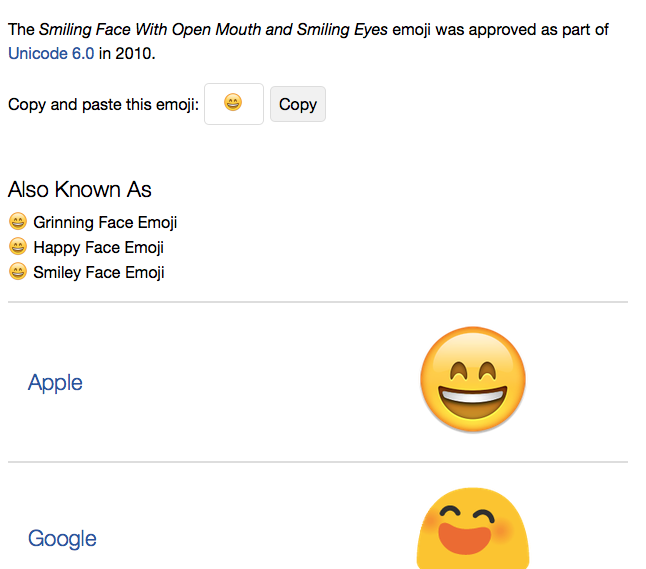Click the 'Copy and paste this emoji:' label

(x=103, y=105)
